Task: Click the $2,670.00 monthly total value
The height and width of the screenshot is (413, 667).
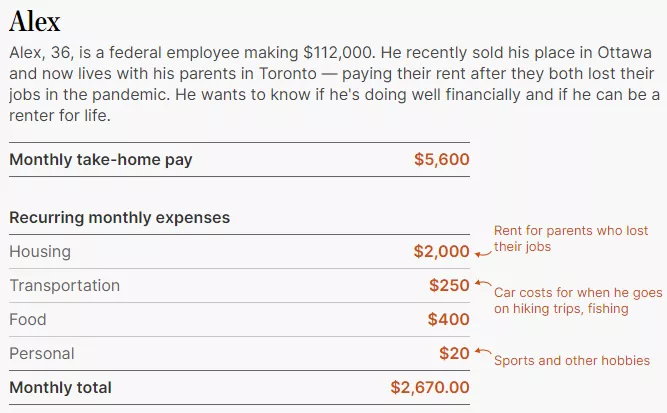Action: click(430, 387)
